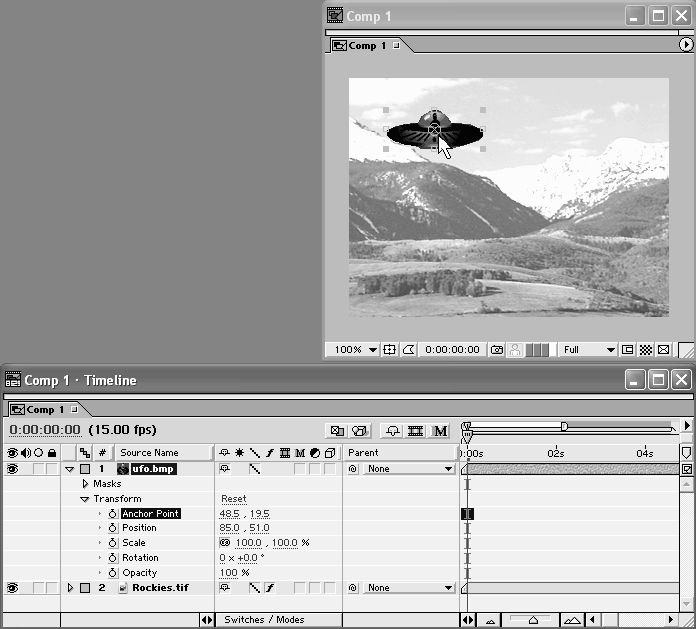Collapse the Transform property group
Screen dimensions: 696x629
pyautogui.click(x=85, y=499)
